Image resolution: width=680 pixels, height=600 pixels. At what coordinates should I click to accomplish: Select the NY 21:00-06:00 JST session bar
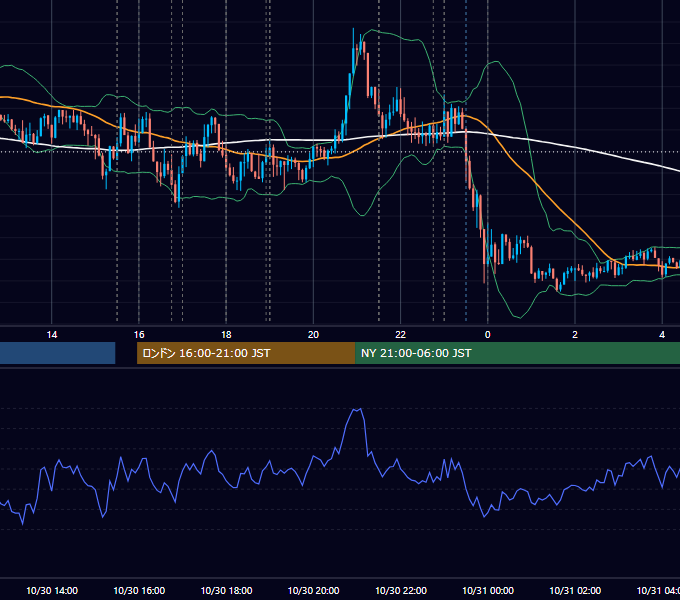(517, 353)
